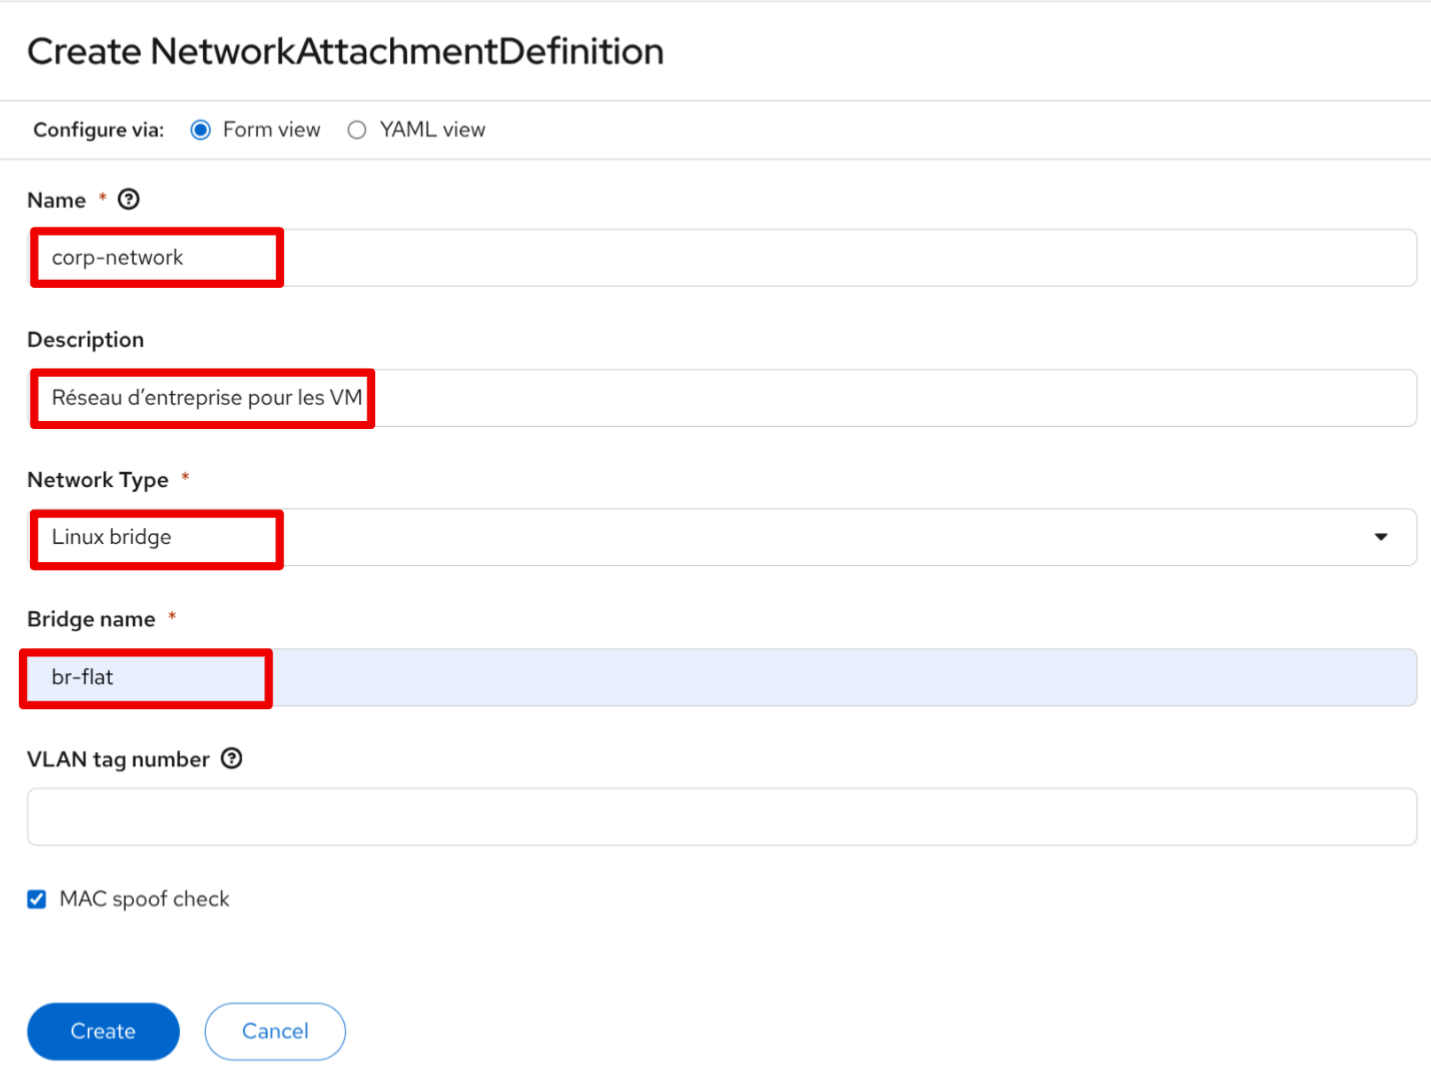Open the Network Type dropdown showing Linux bridge

(x=720, y=537)
